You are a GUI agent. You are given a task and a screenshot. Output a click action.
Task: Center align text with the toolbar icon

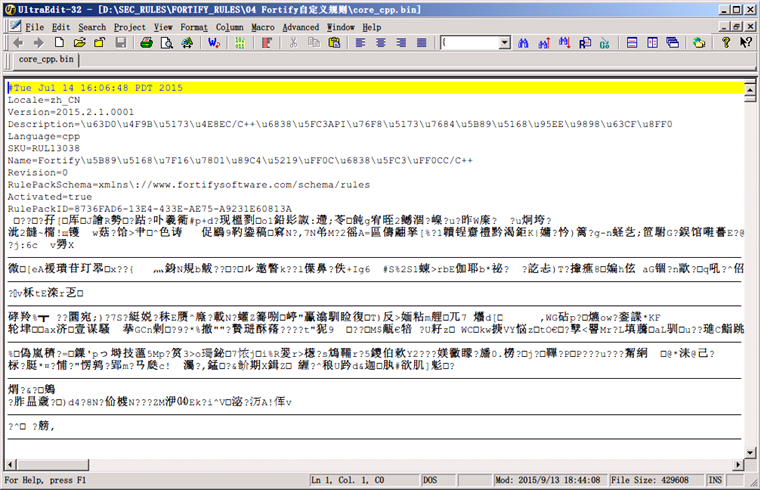(x=380, y=43)
